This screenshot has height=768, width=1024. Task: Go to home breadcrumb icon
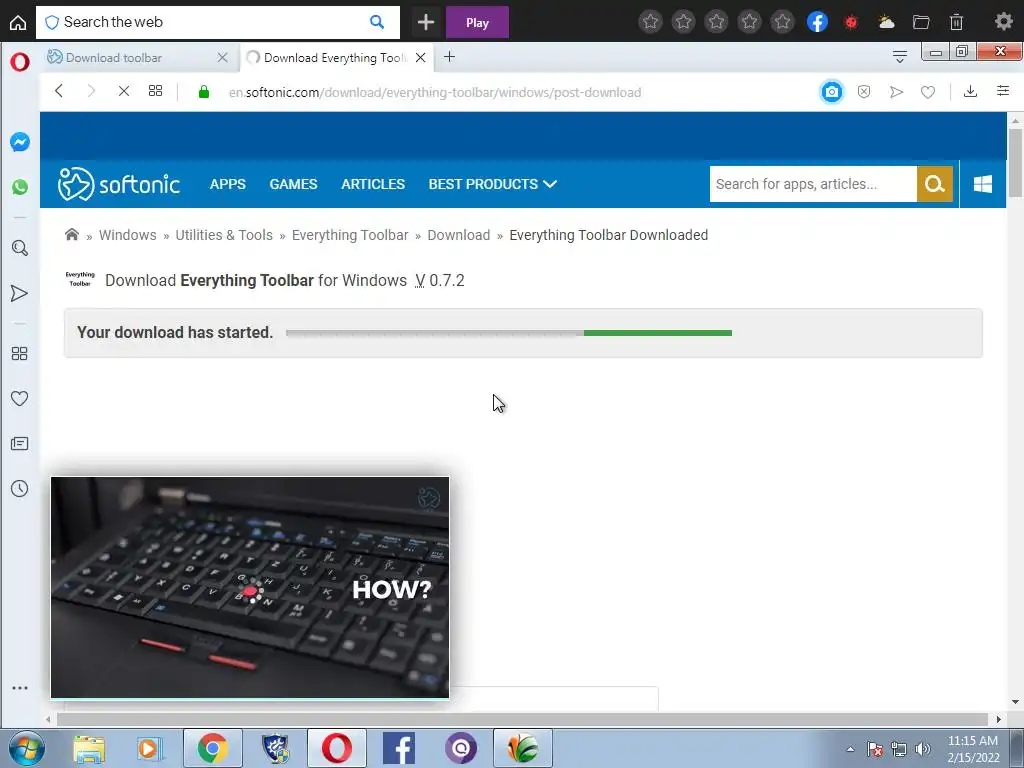pyautogui.click(x=72, y=234)
